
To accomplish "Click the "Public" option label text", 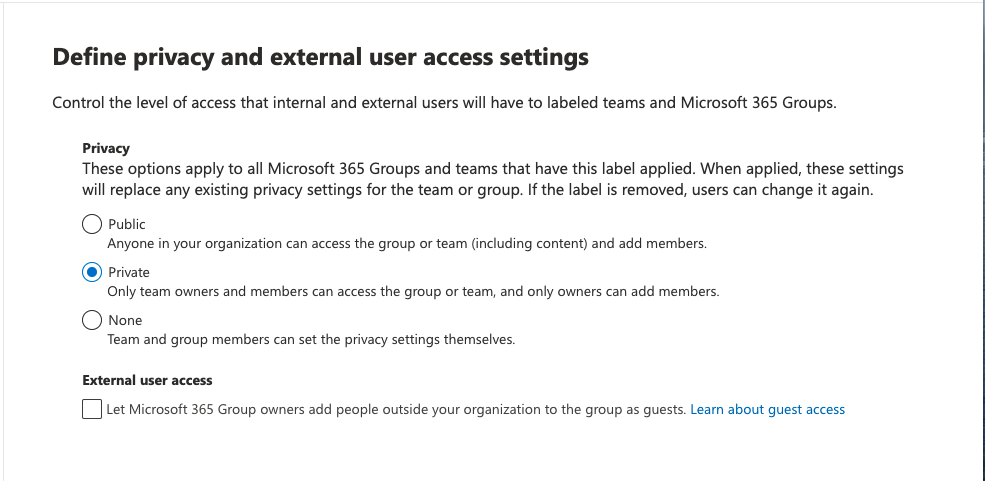I will pyautogui.click(x=127, y=224).
